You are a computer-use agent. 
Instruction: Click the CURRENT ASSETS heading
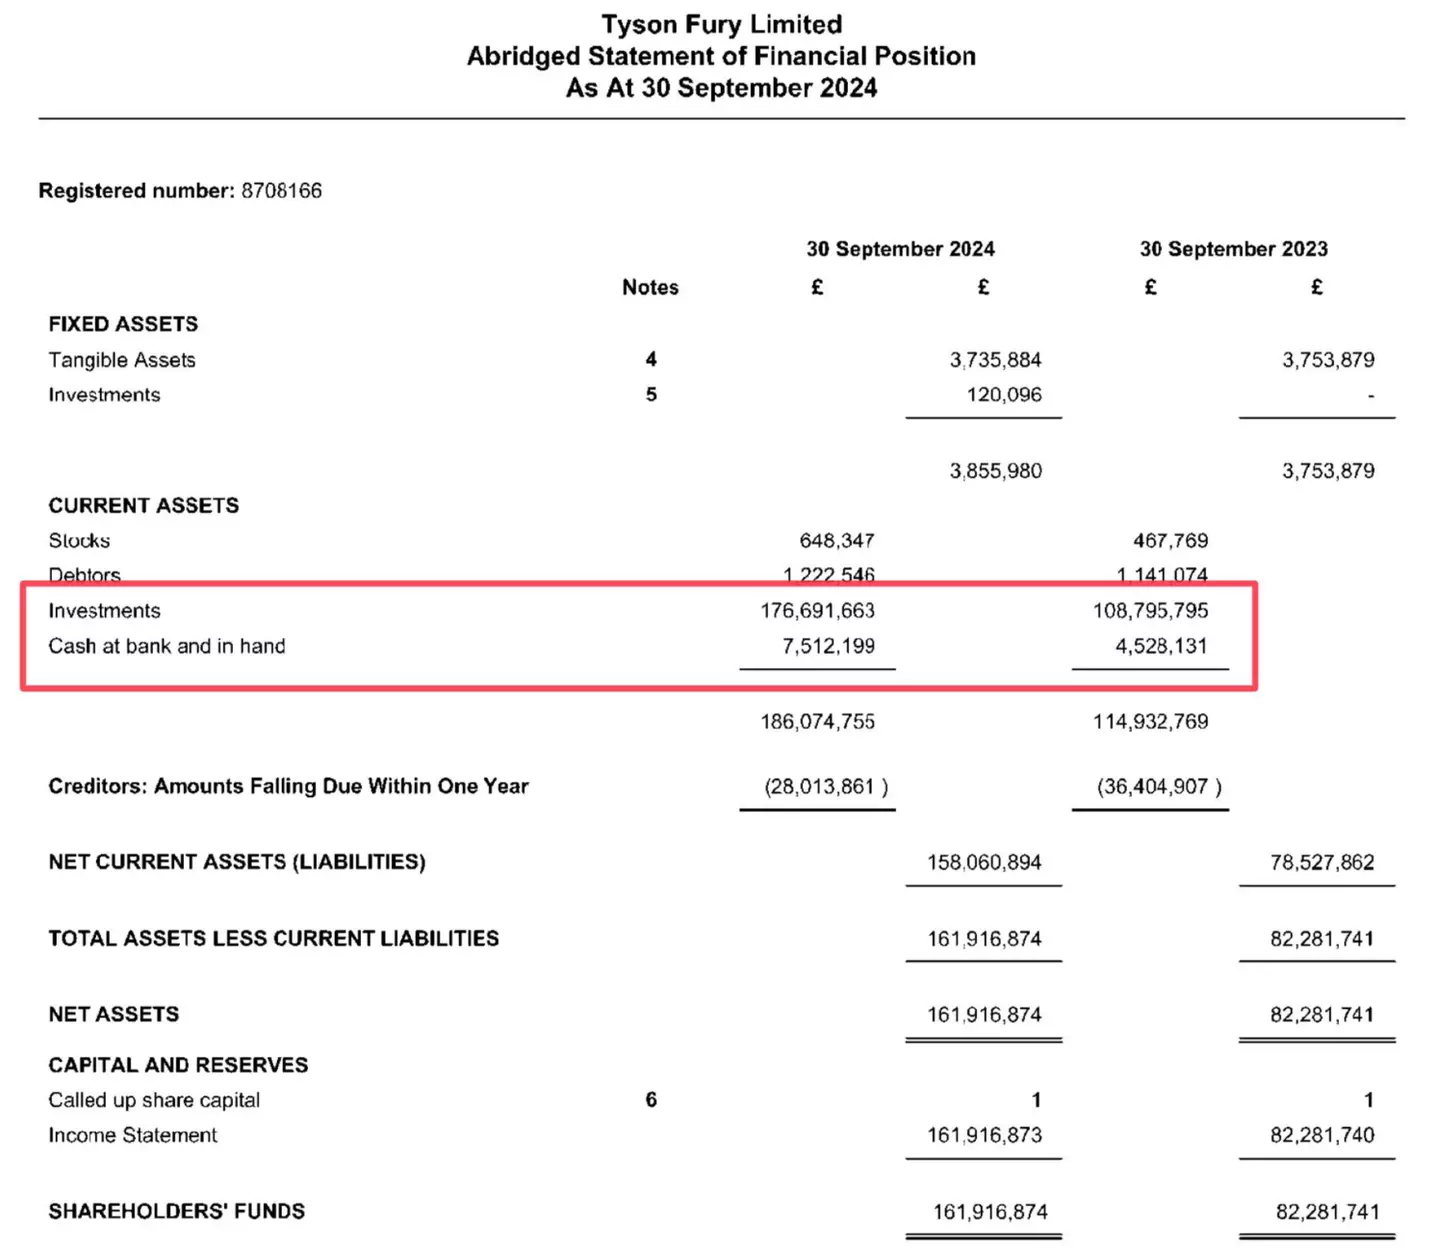[x=144, y=505]
